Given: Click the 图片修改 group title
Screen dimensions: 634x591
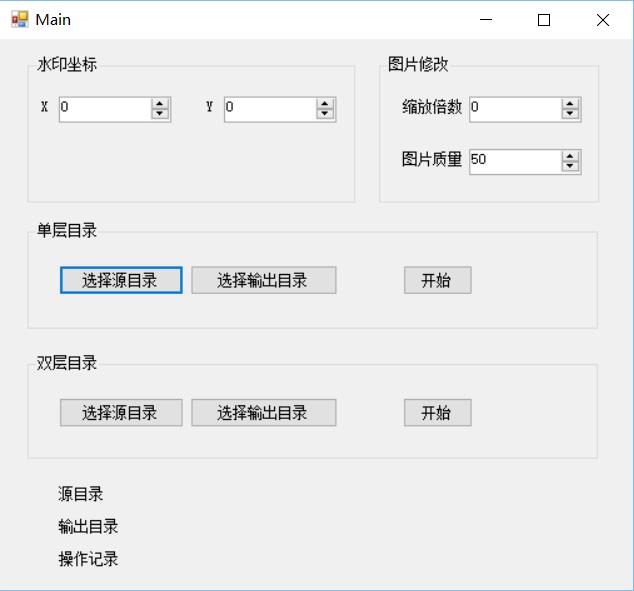Looking at the screenshot, I should pos(418,64).
